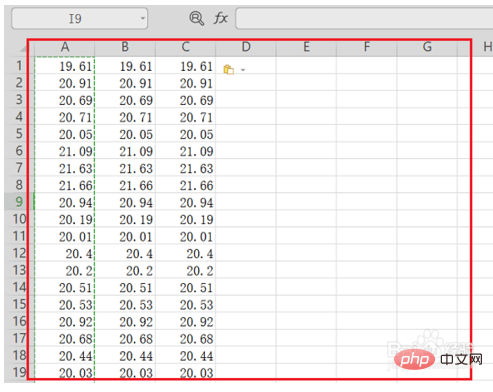The height and width of the screenshot is (392, 493).
Task: Select row 9 header
Action: click(x=19, y=201)
